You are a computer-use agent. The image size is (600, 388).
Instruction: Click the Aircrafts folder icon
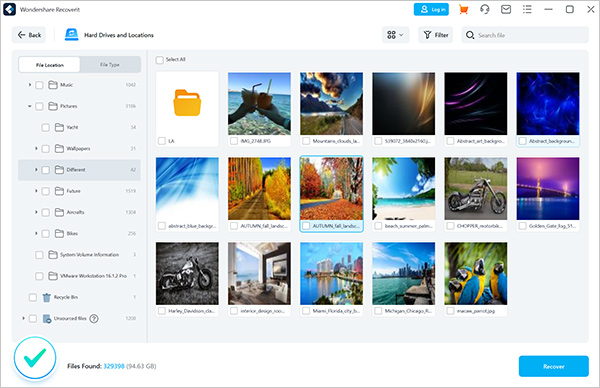[59, 212]
